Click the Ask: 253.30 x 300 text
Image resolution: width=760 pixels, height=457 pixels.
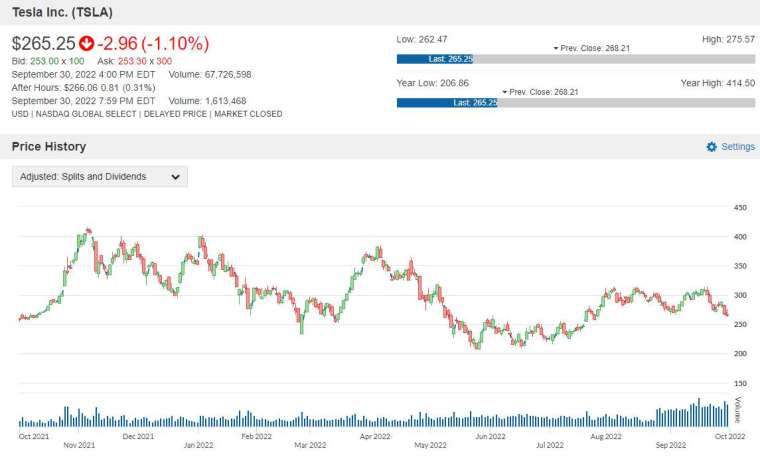point(134,61)
